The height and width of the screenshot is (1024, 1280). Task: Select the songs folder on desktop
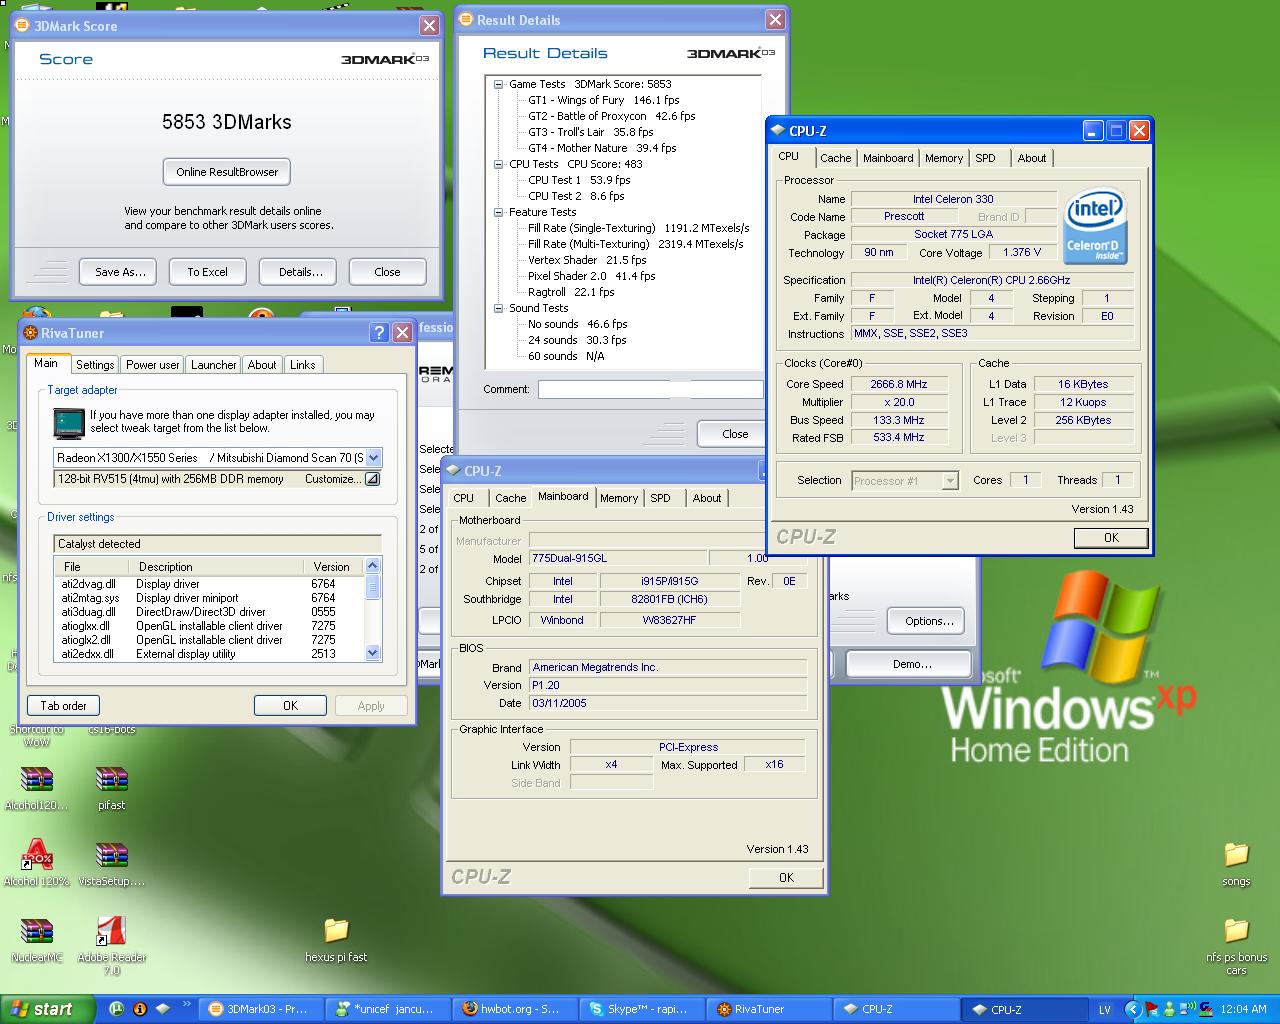(x=1236, y=864)
